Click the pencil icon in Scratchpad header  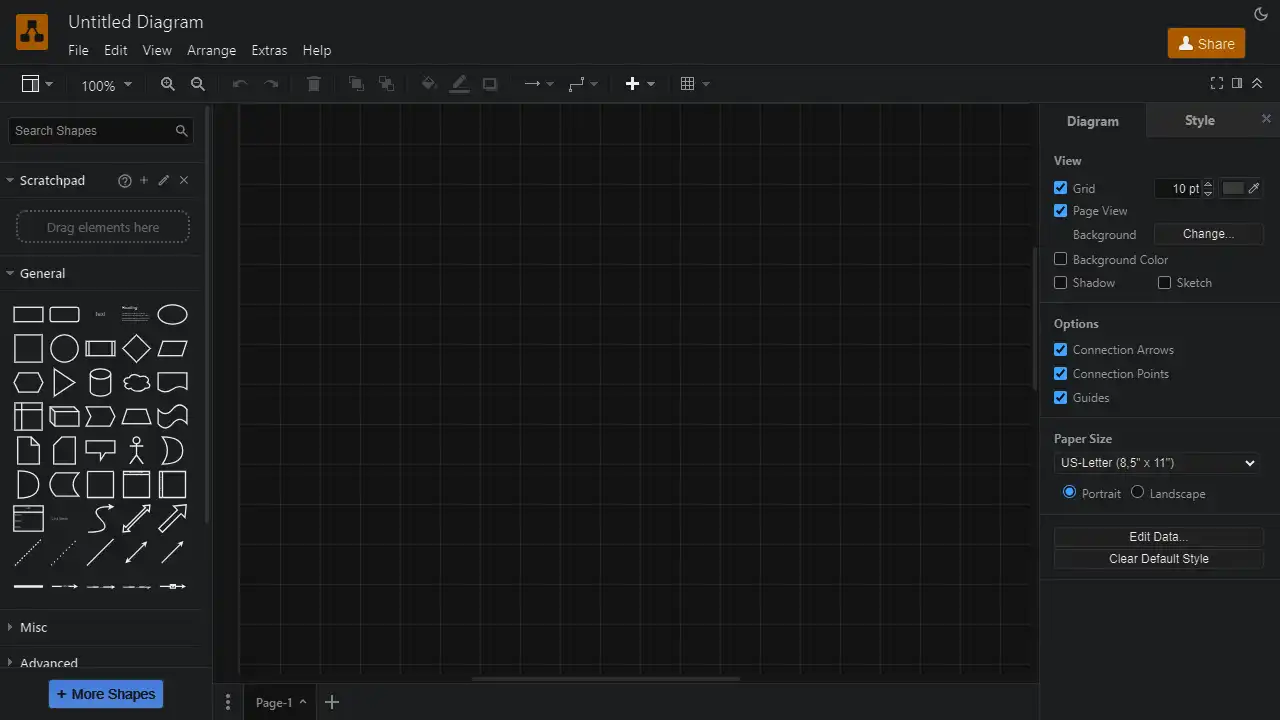click(x=163, y=180)
